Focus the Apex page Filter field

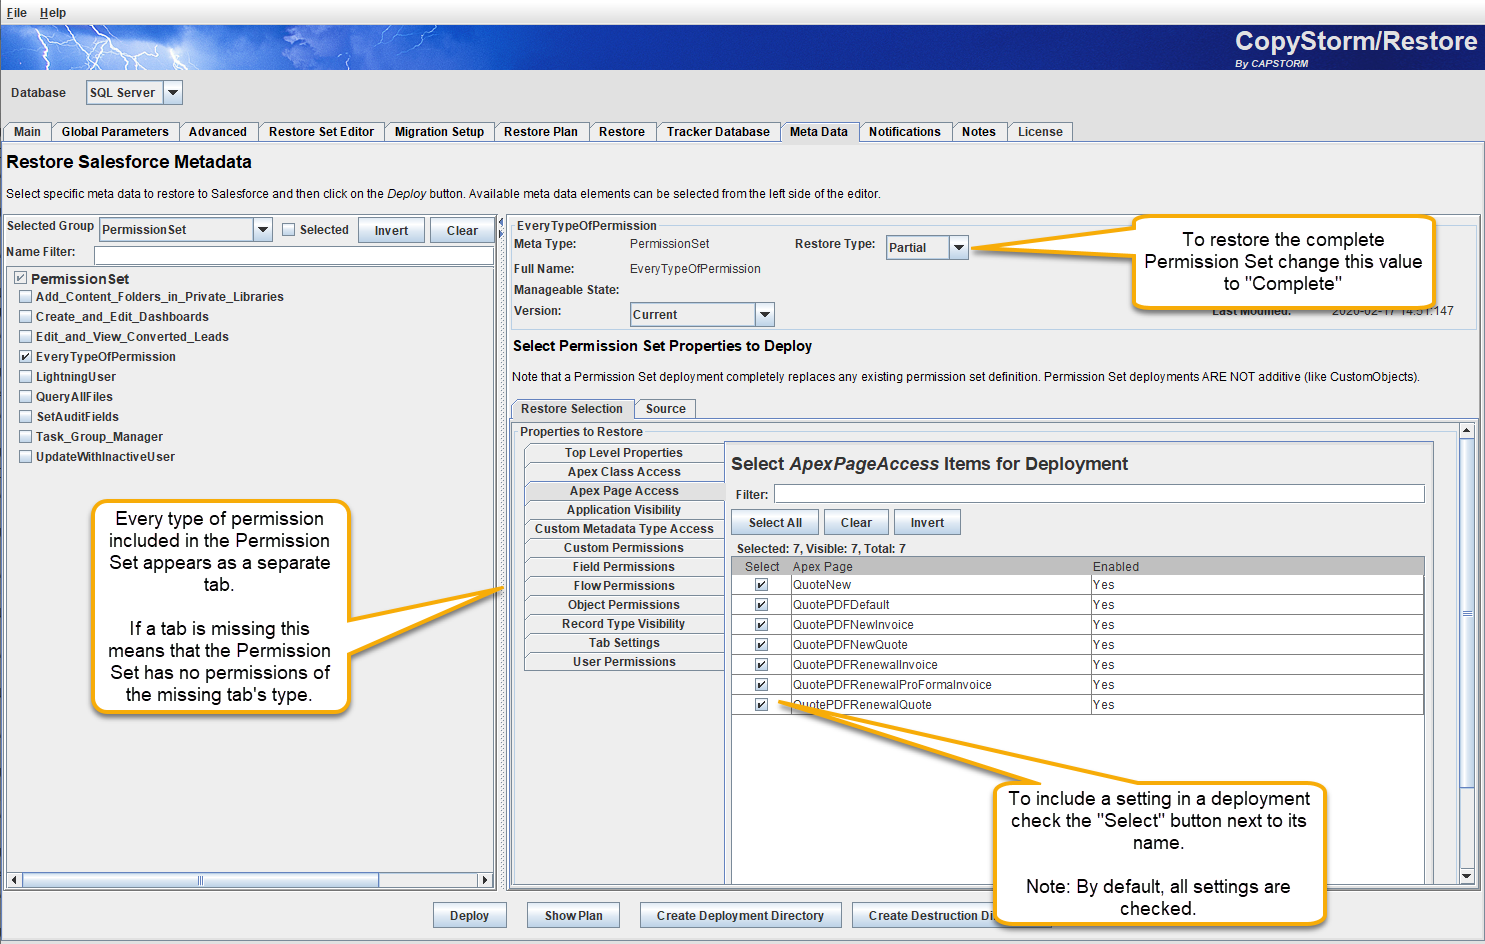[x=1099, y=494]
